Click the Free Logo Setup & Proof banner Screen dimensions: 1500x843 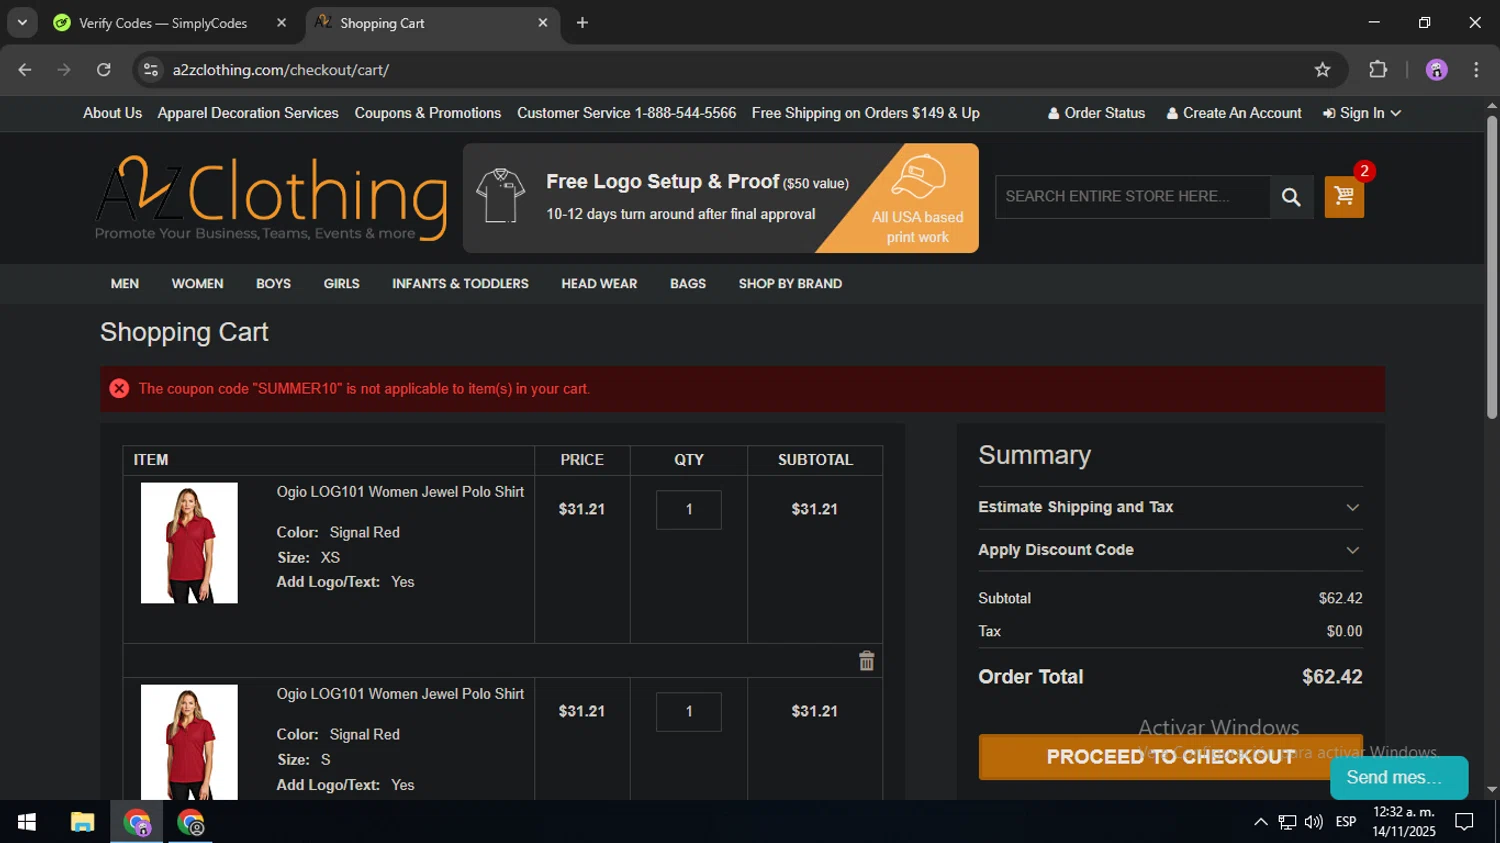click(720, 198)
